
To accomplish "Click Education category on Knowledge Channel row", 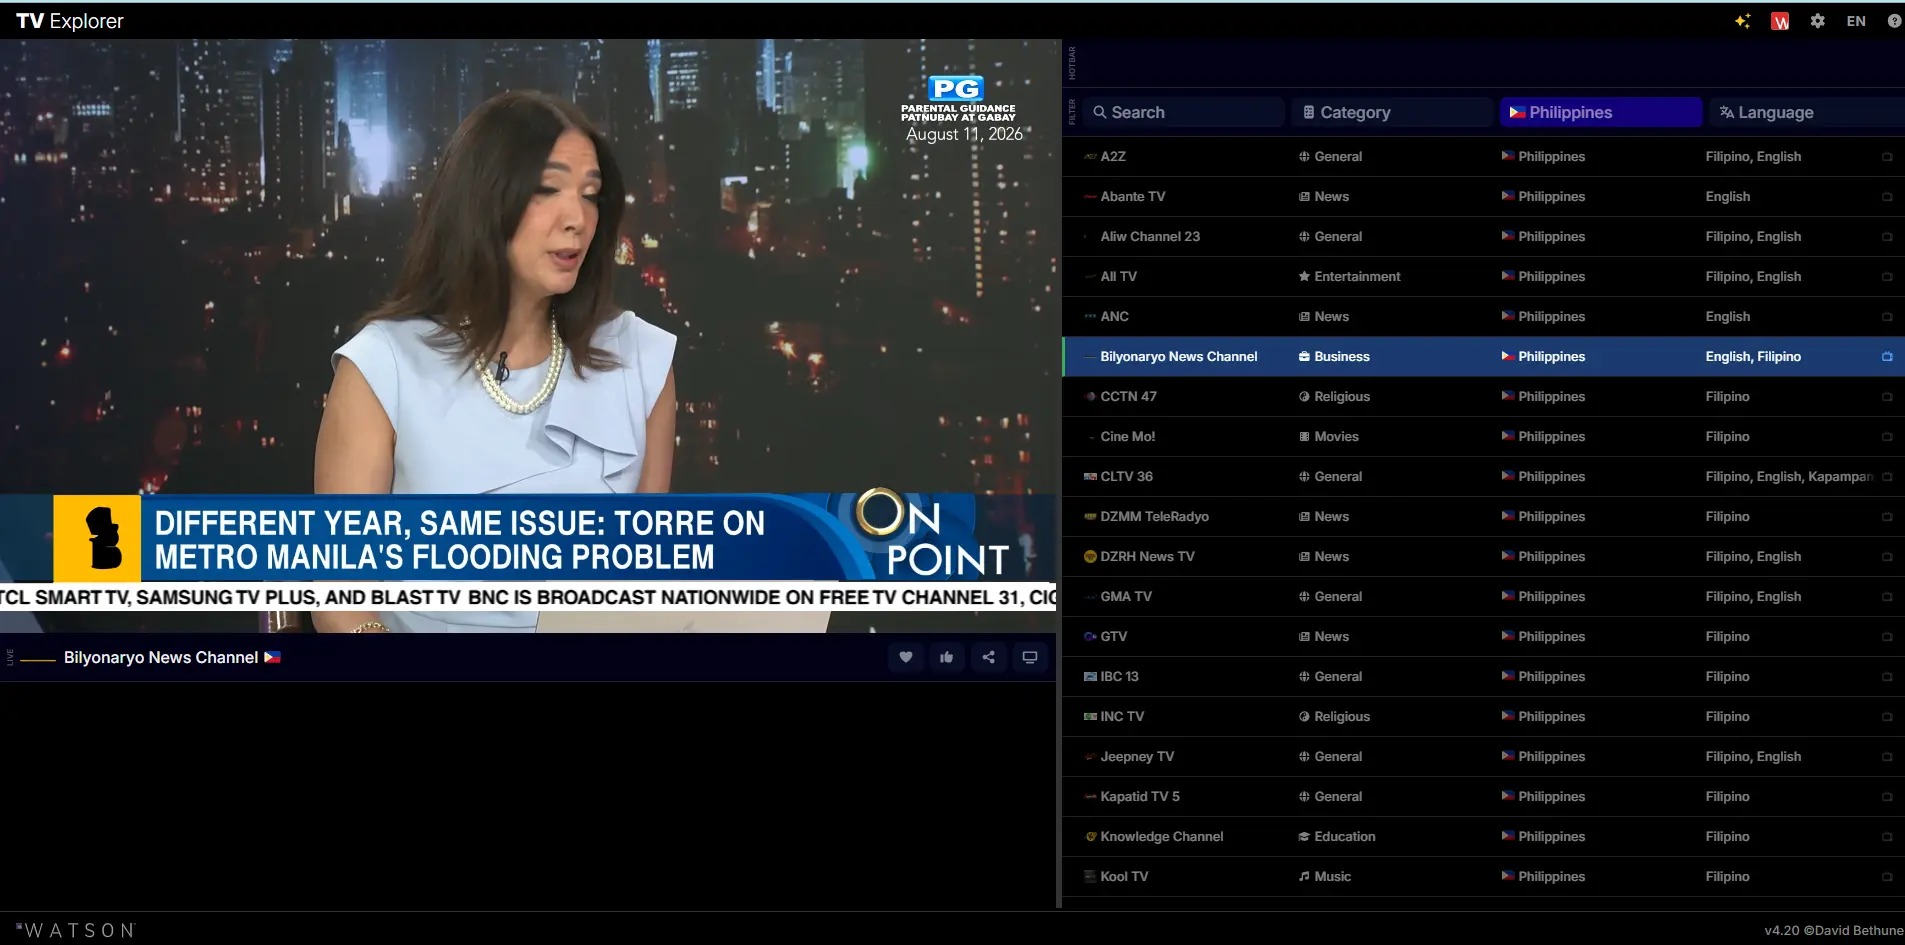I will [1337, 837].
